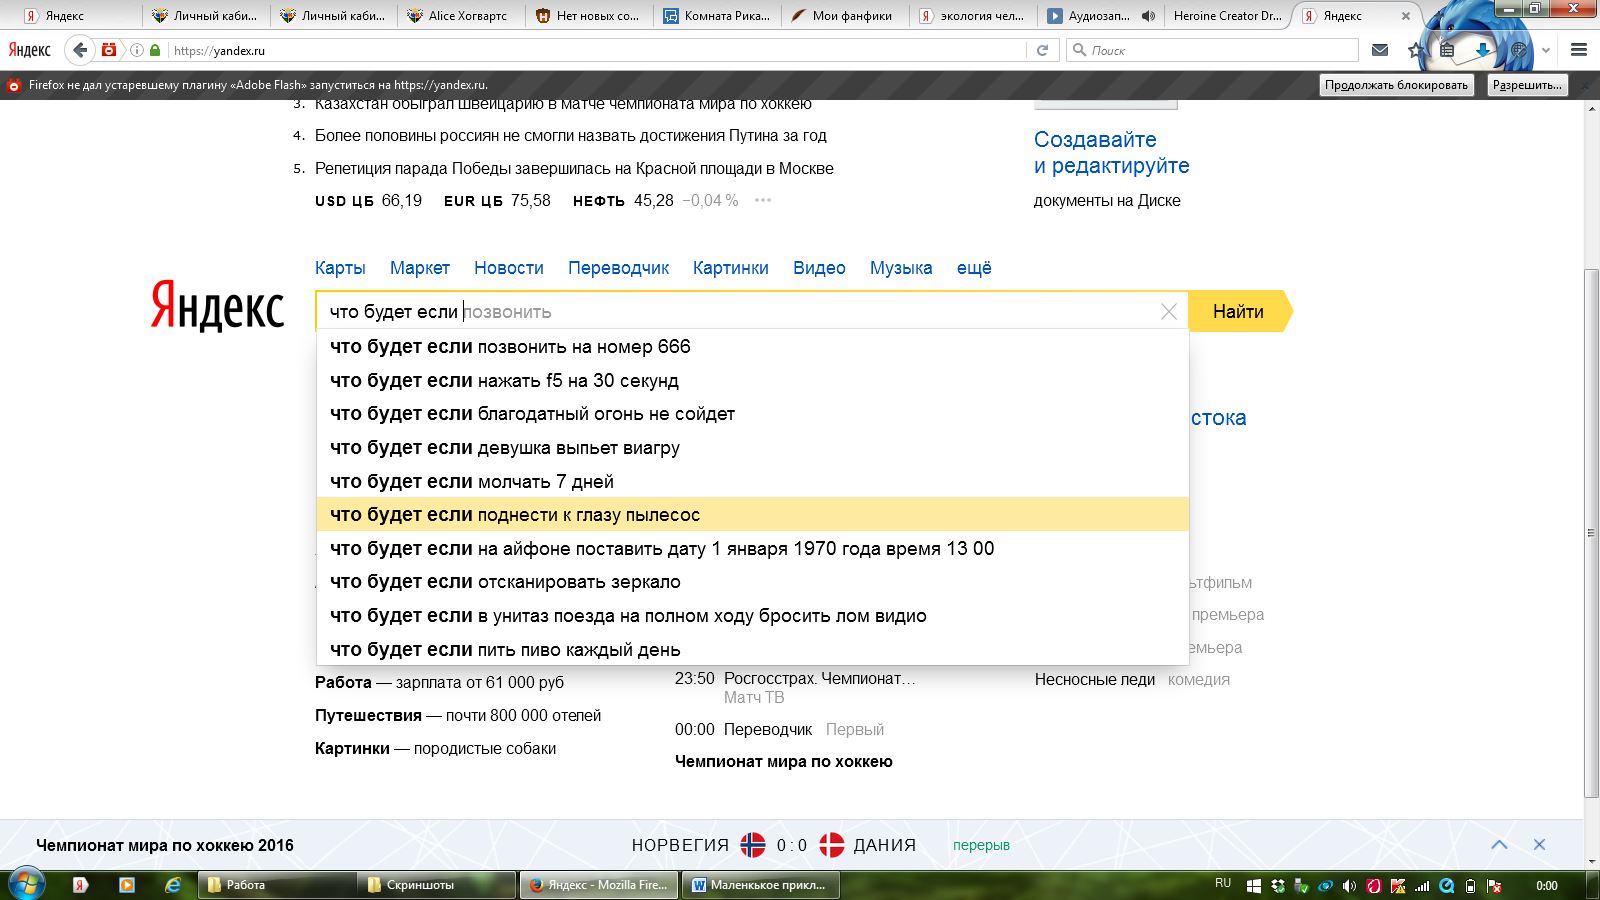Image resolution: width=1600 pixels, height=900 pixels.
Task: Expand more exchange rates via three dots
Action: (x=763, y=200)
